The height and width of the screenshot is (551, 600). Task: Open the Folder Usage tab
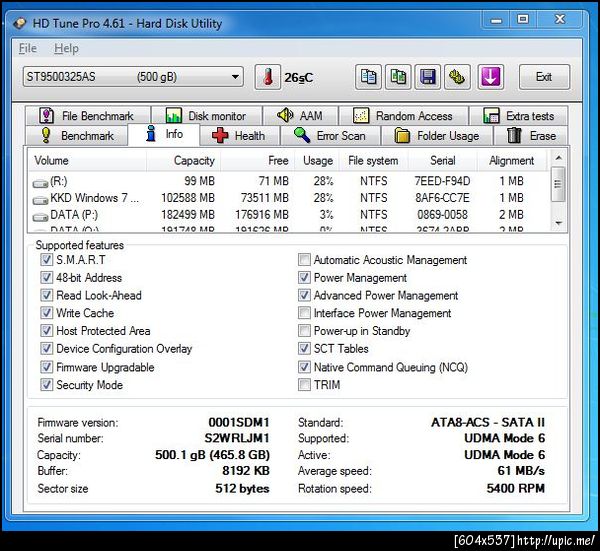[437, 136]
